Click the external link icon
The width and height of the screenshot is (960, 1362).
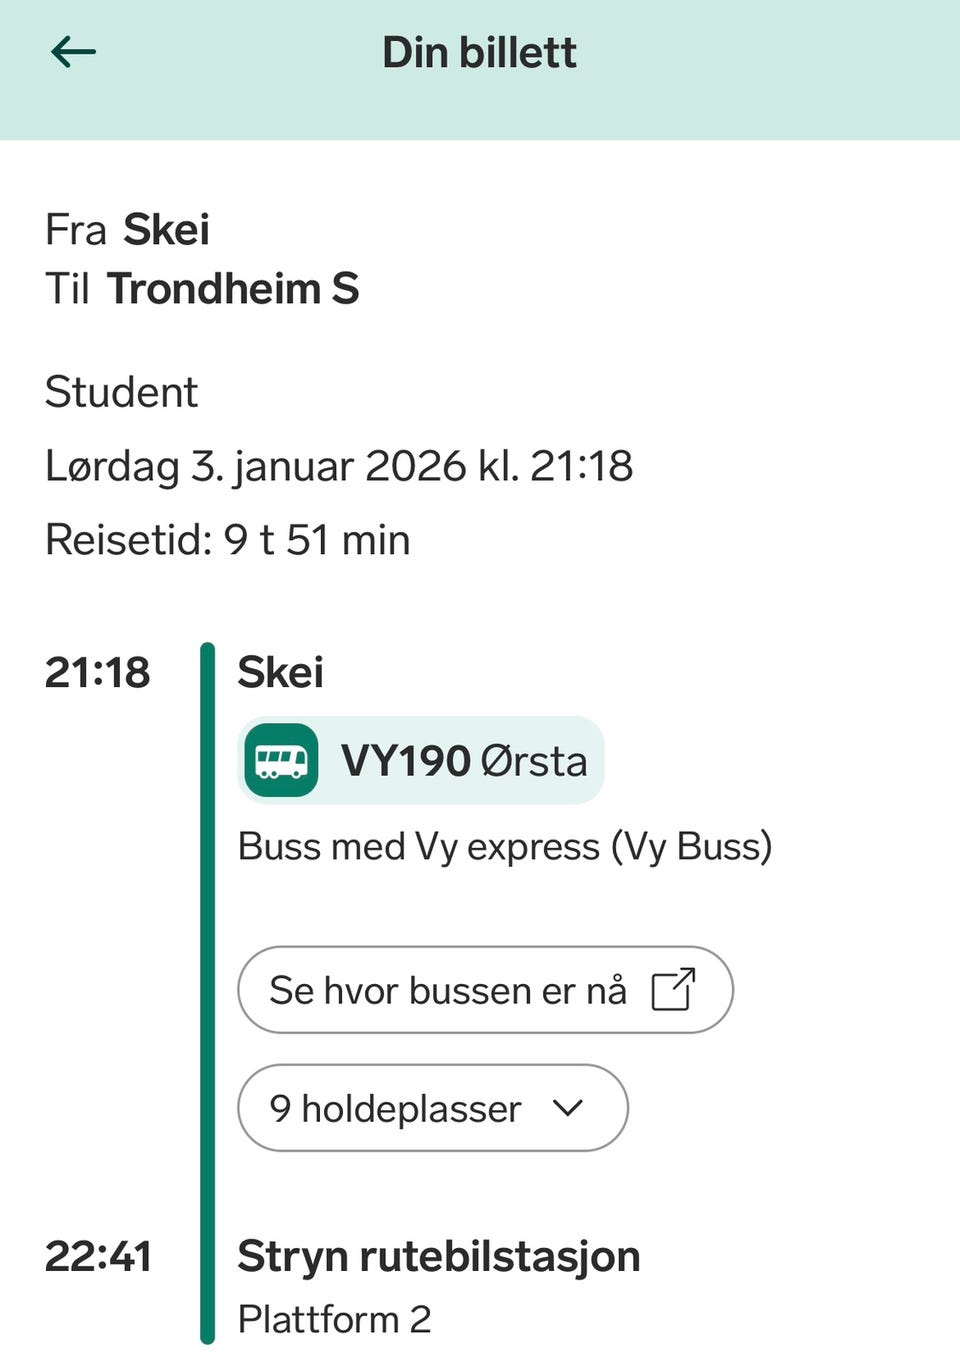pyautogui.click(x=673, y=990)
